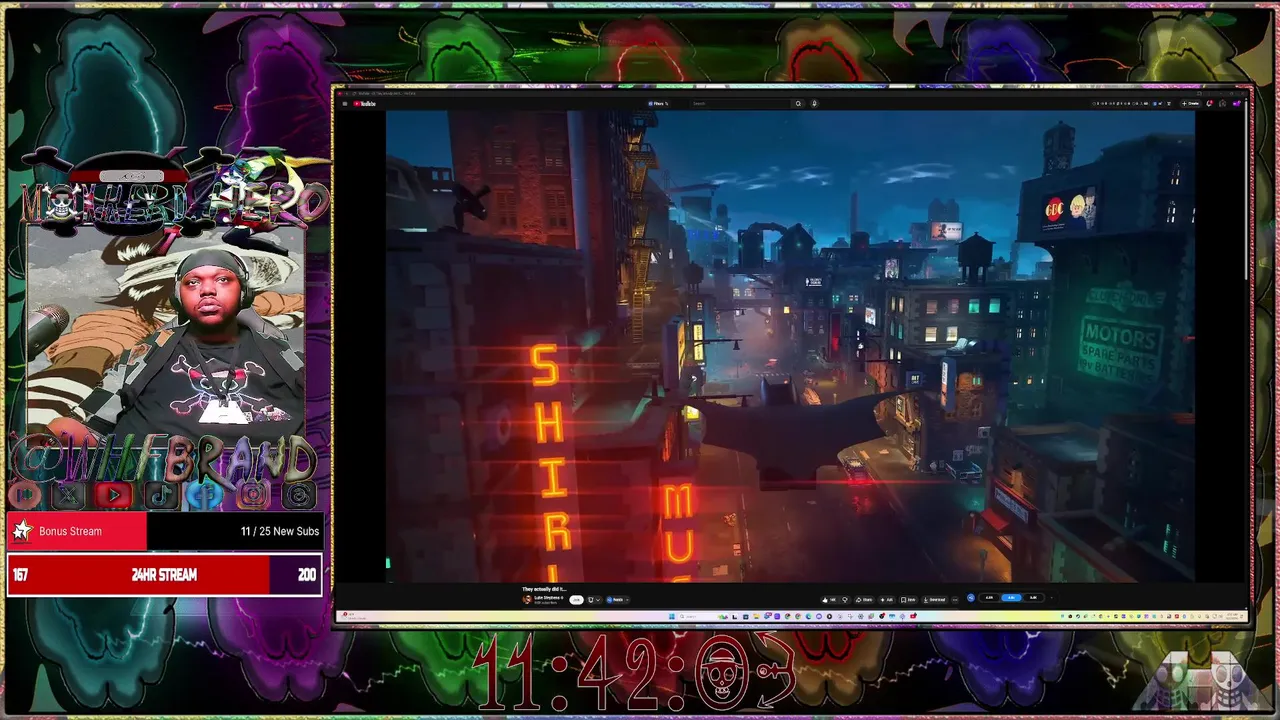Open the Filters chip in YouTube header
1280x720 pixels.
pos(658,103)
